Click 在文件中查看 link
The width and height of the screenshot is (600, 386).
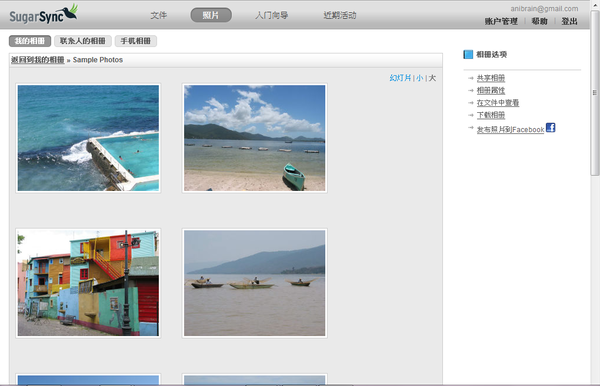pyautogui.click(x=498, y=103)
